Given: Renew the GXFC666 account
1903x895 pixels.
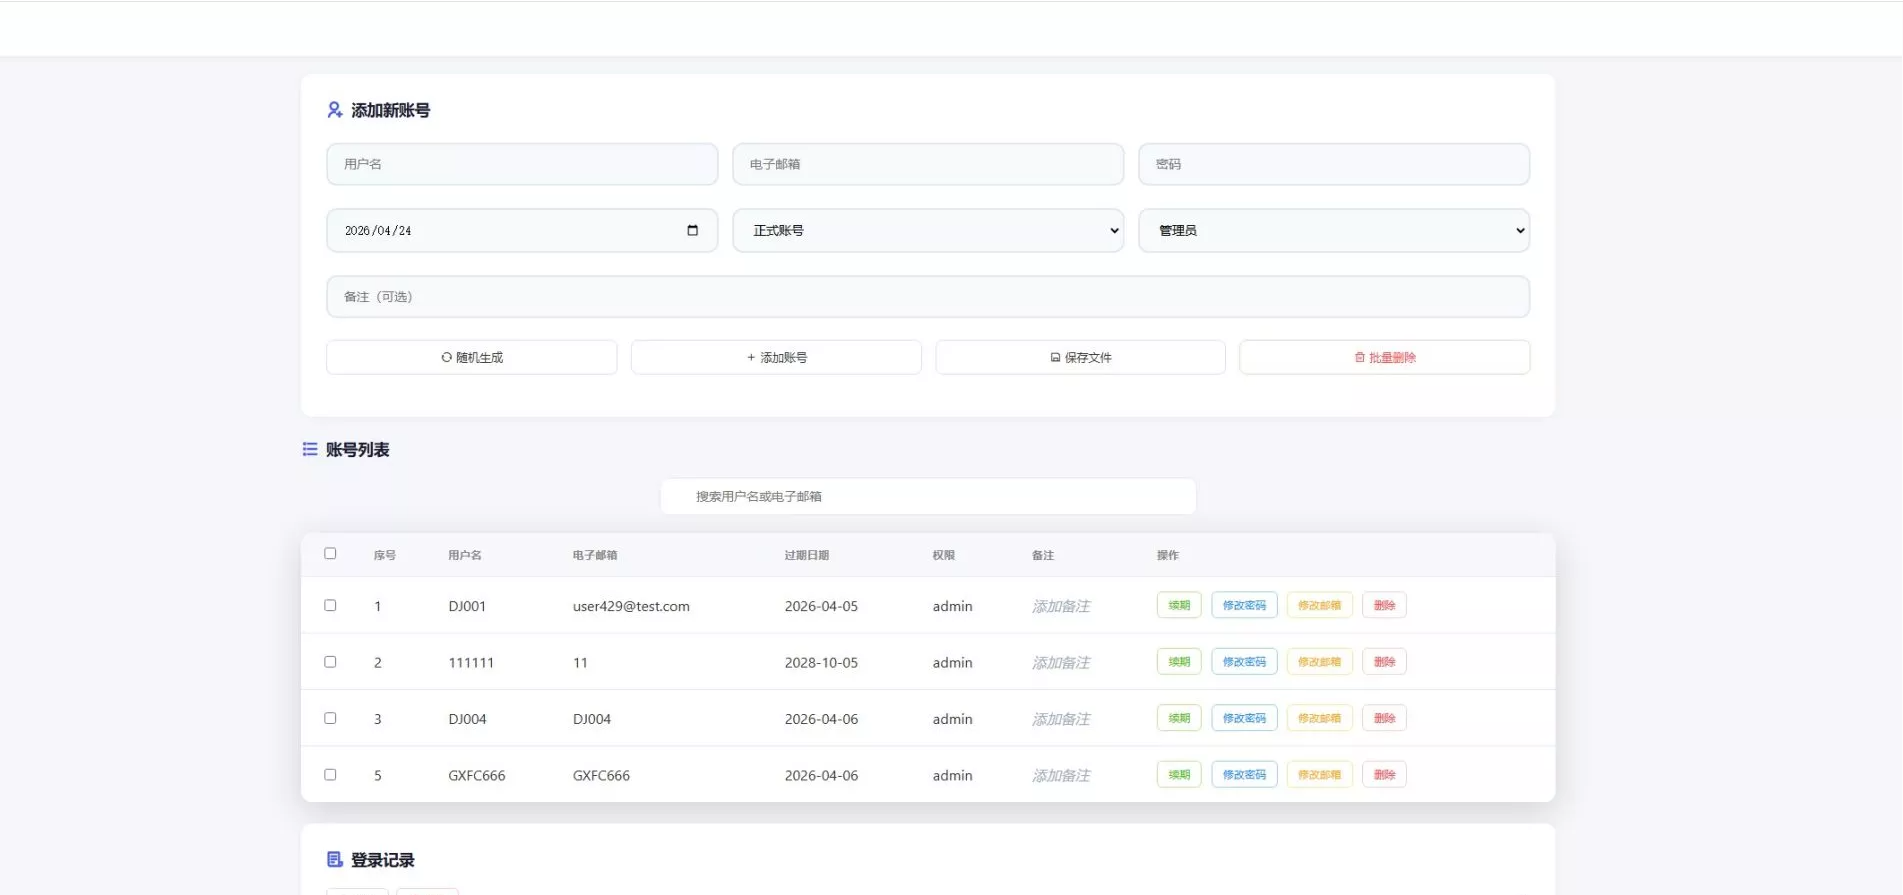Looking at the screenshot, I should coord(1179,774).
